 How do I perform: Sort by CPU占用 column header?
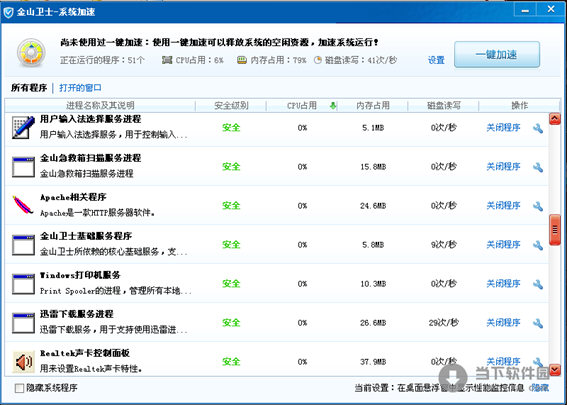pyautogui.click(x=302, y=106)
